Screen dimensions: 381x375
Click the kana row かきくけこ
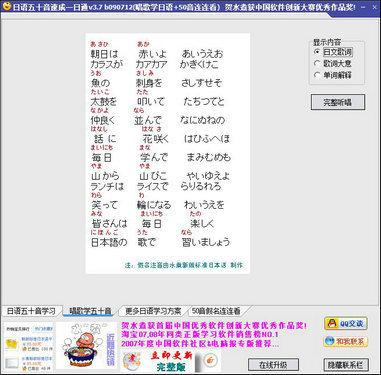click(199, 64)
